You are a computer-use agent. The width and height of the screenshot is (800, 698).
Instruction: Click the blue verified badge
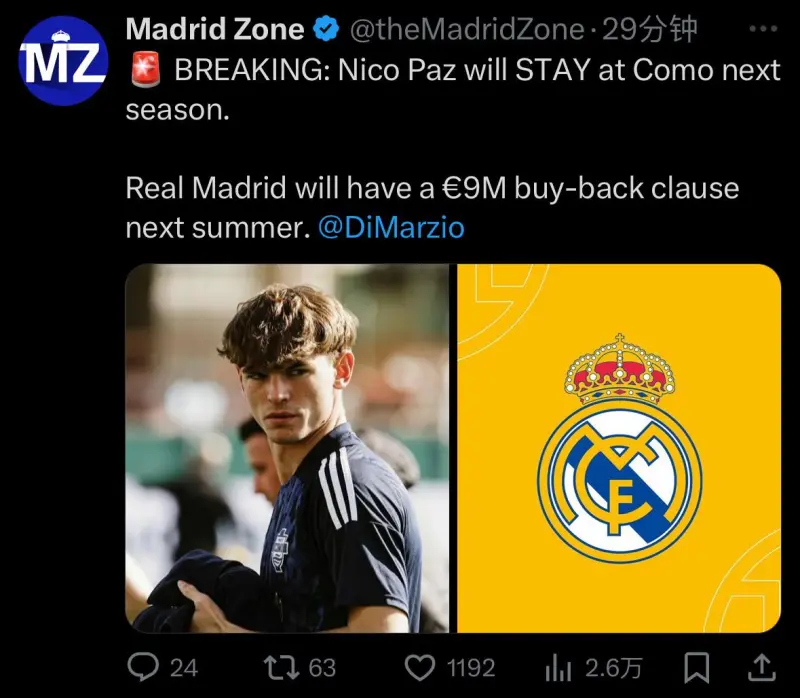(x=326, y=29)
